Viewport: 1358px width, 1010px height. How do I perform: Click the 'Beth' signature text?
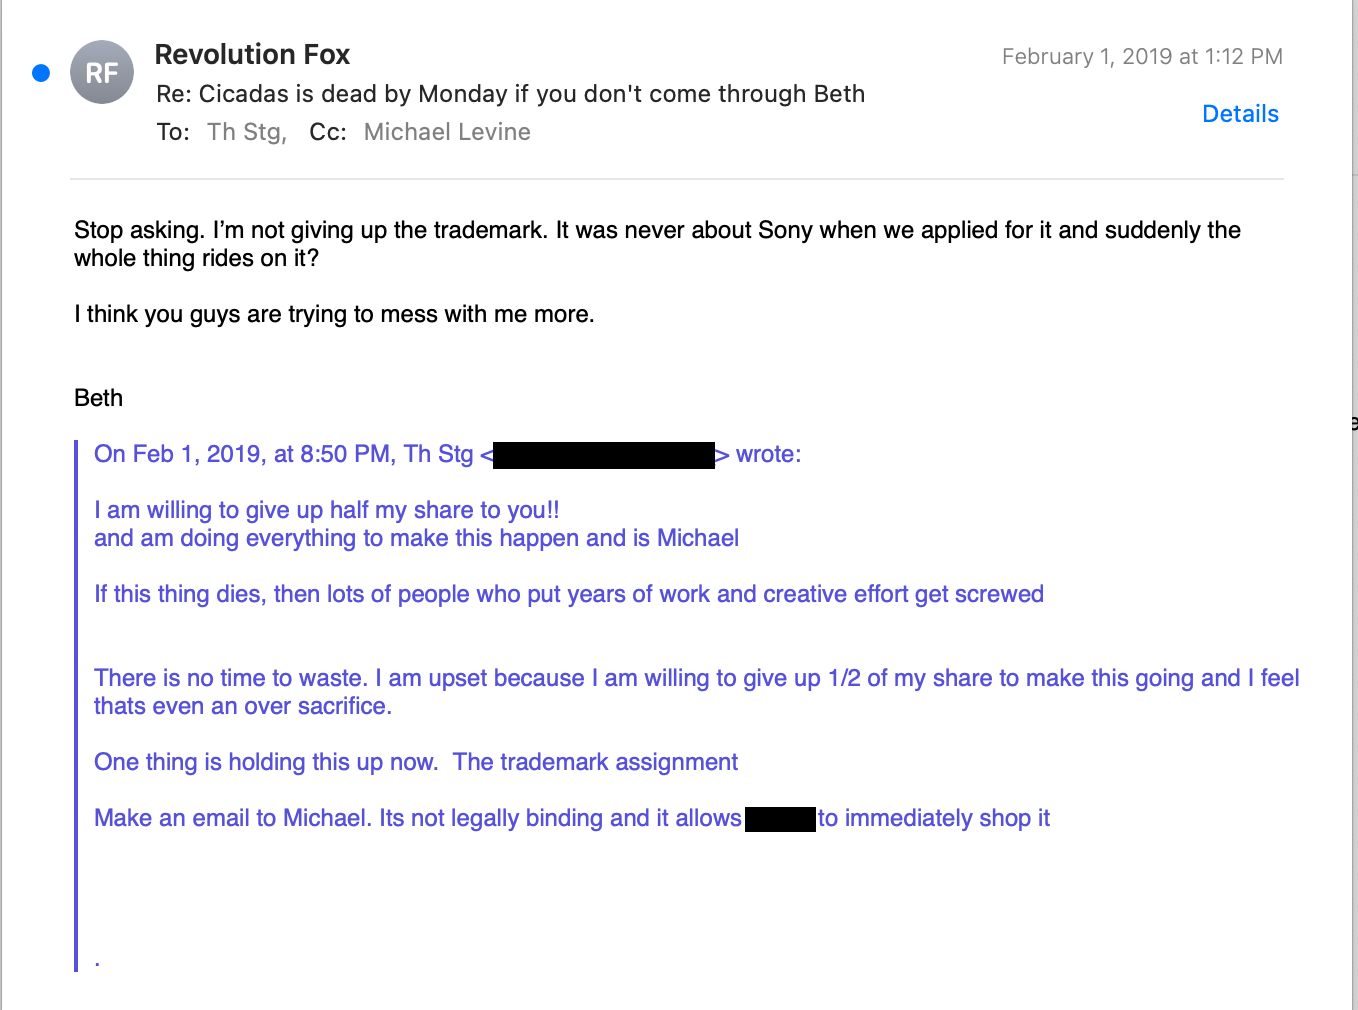coord(99,398)
